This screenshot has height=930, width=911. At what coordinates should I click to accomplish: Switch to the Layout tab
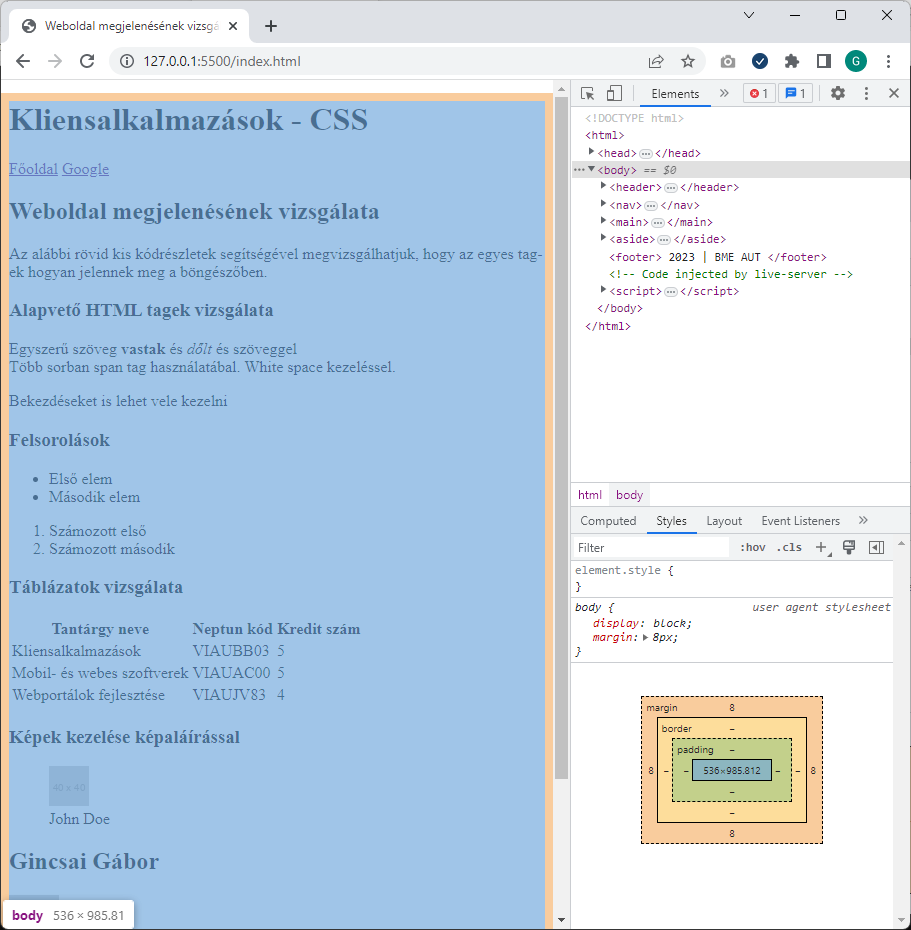click(724, 521)
